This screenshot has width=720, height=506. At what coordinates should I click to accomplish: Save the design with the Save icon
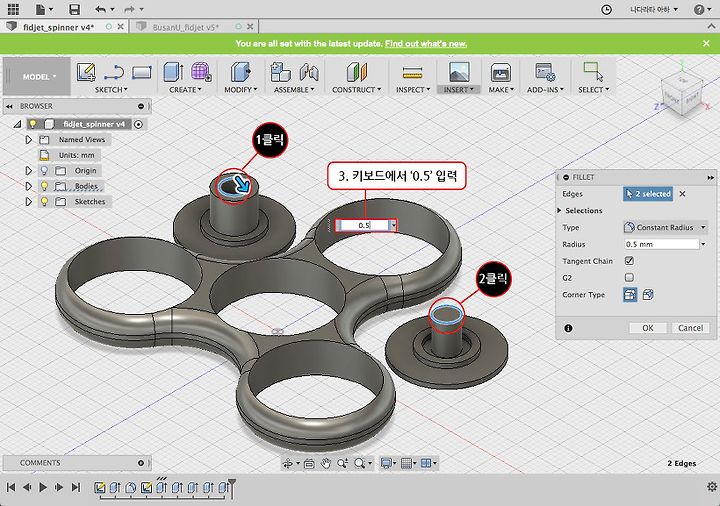74,9
